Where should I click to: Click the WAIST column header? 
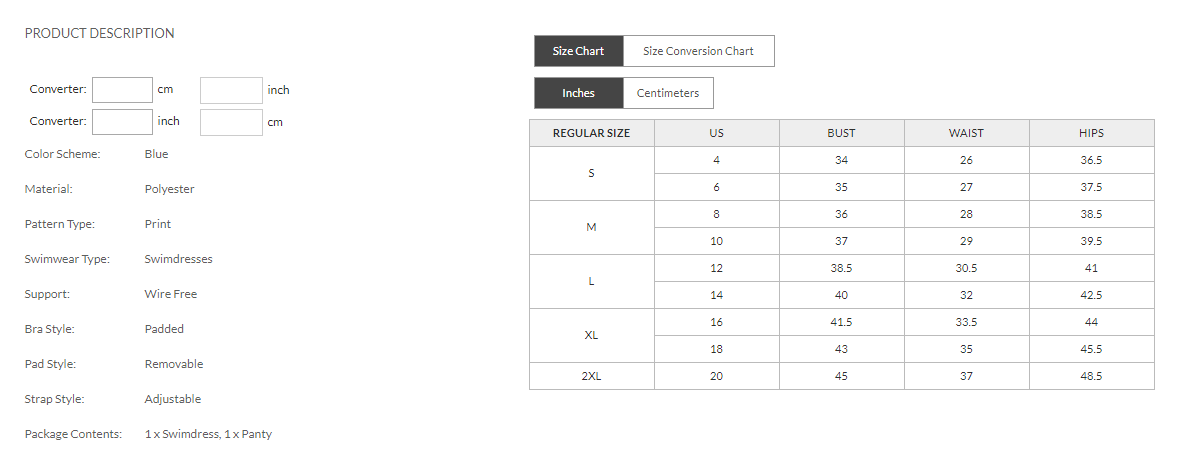pyautogui.click(x=966, y=133)
